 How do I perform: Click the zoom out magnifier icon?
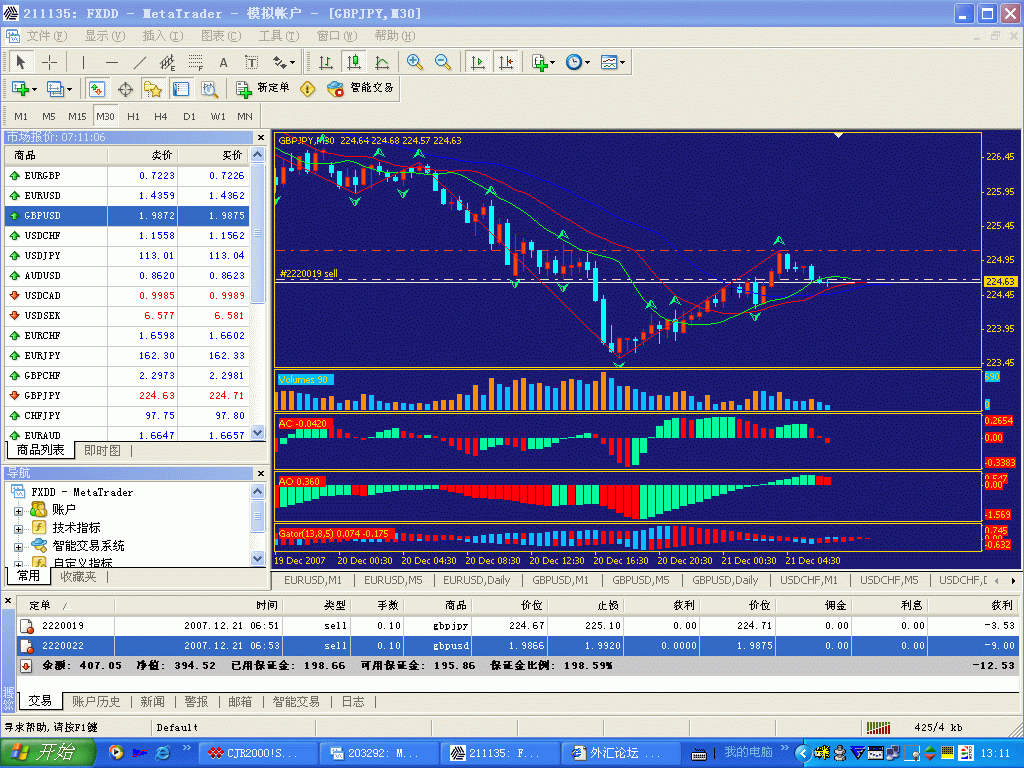(x=443, y=62)
